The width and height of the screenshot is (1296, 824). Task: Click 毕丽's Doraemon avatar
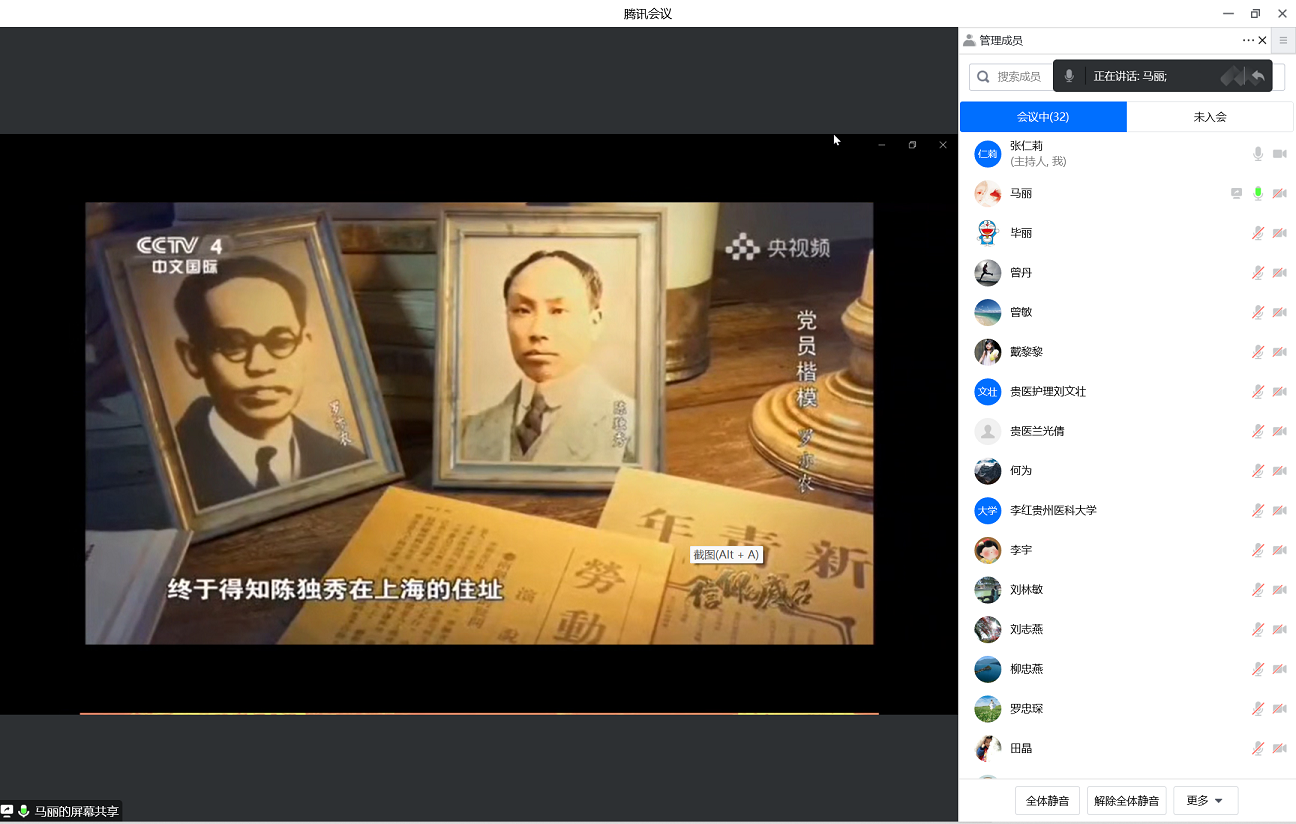987,233
